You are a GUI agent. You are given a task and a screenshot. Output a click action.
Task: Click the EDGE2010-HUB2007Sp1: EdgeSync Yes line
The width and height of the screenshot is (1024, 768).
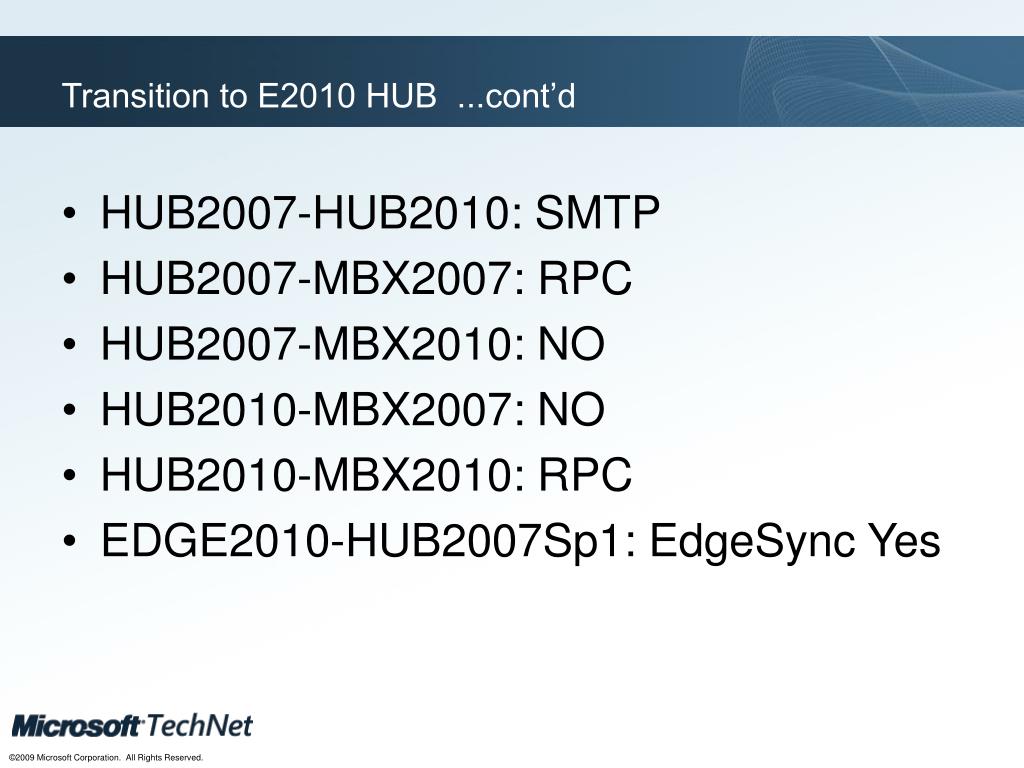coord(520,541)
